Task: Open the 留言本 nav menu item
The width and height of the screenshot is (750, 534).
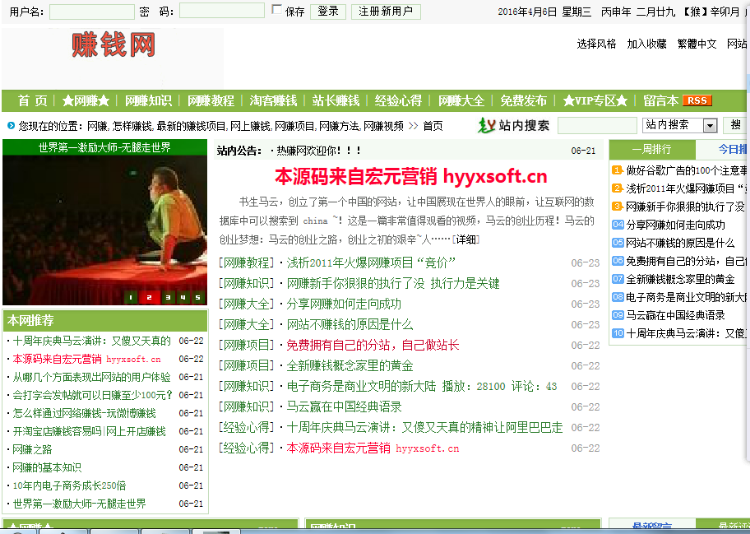Action: coord(661,100)
